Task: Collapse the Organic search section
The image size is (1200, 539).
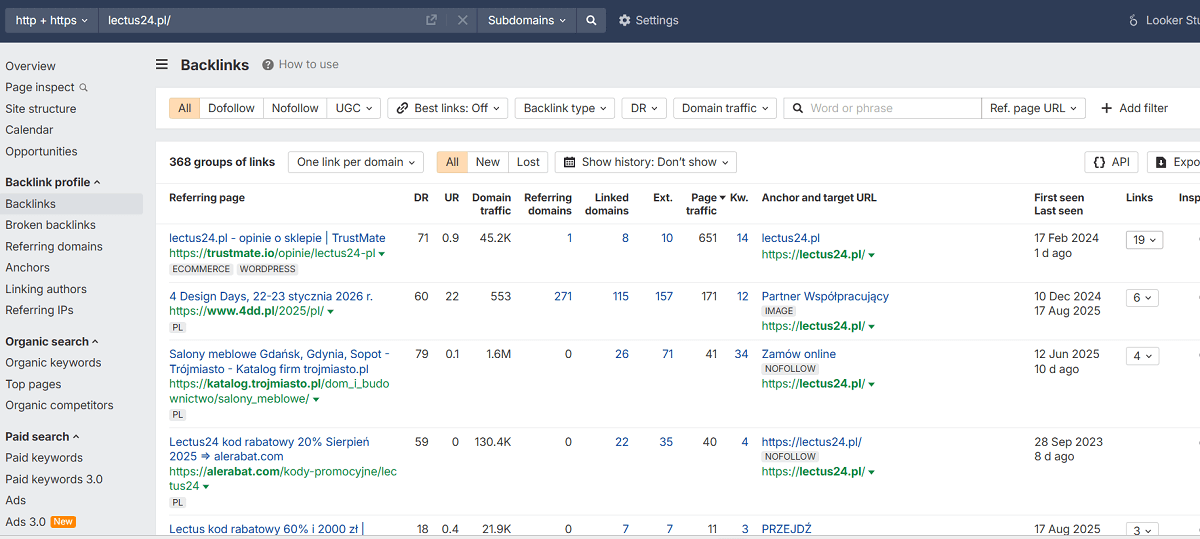Action: 52,341
